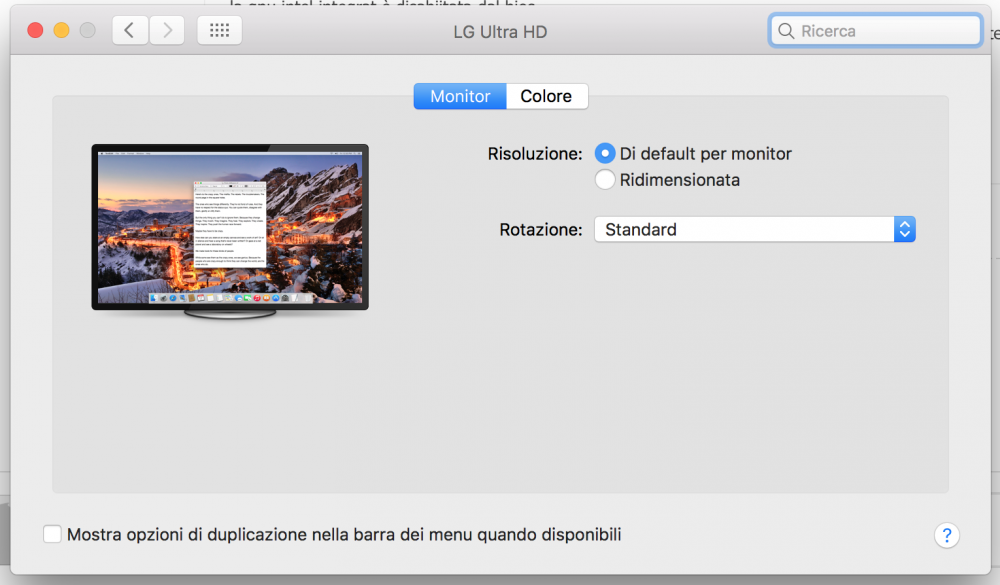Show all preferences via grid icon

click(x=219, y=30)
